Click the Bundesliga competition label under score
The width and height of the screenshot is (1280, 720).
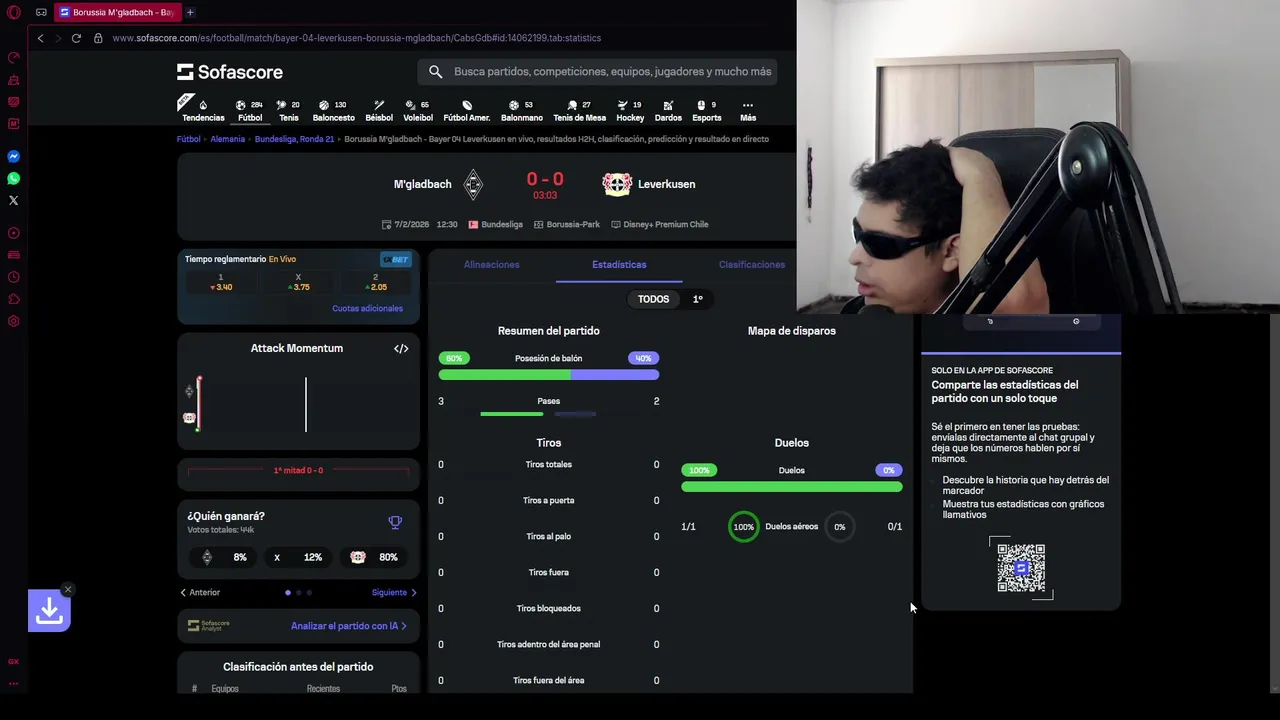pos(495,224)
